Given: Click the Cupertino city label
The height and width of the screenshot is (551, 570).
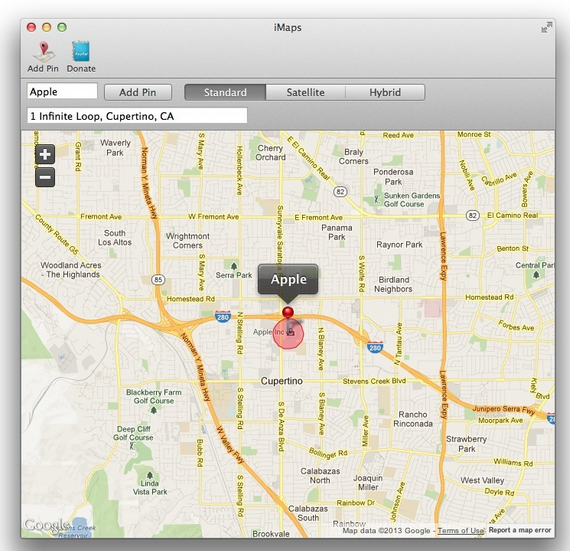Looking at the screenshot, I should tap(282, 381).
